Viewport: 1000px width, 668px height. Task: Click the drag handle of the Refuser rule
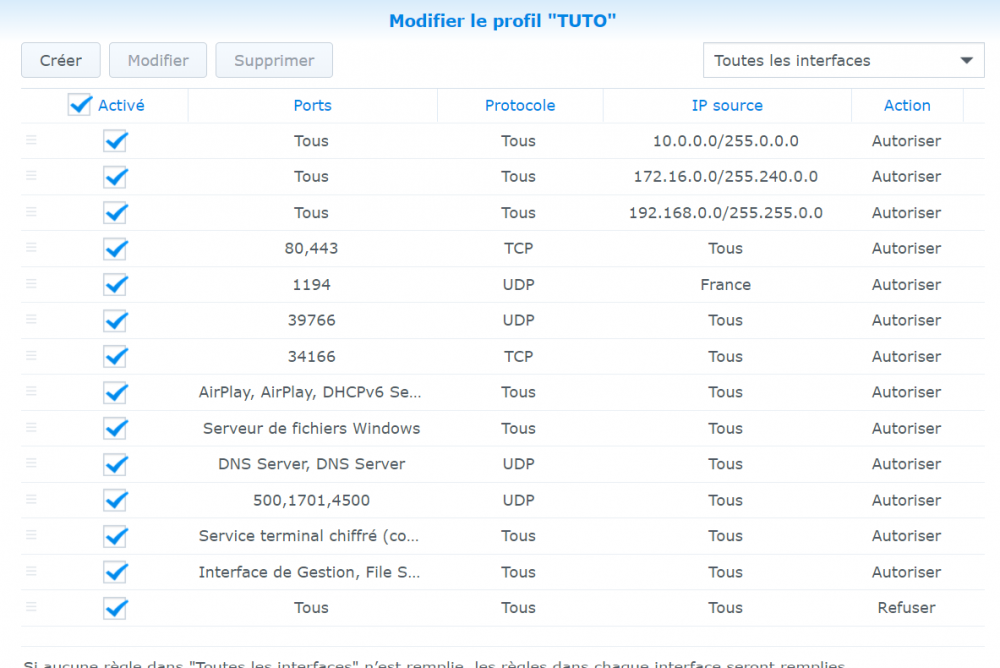31,607
